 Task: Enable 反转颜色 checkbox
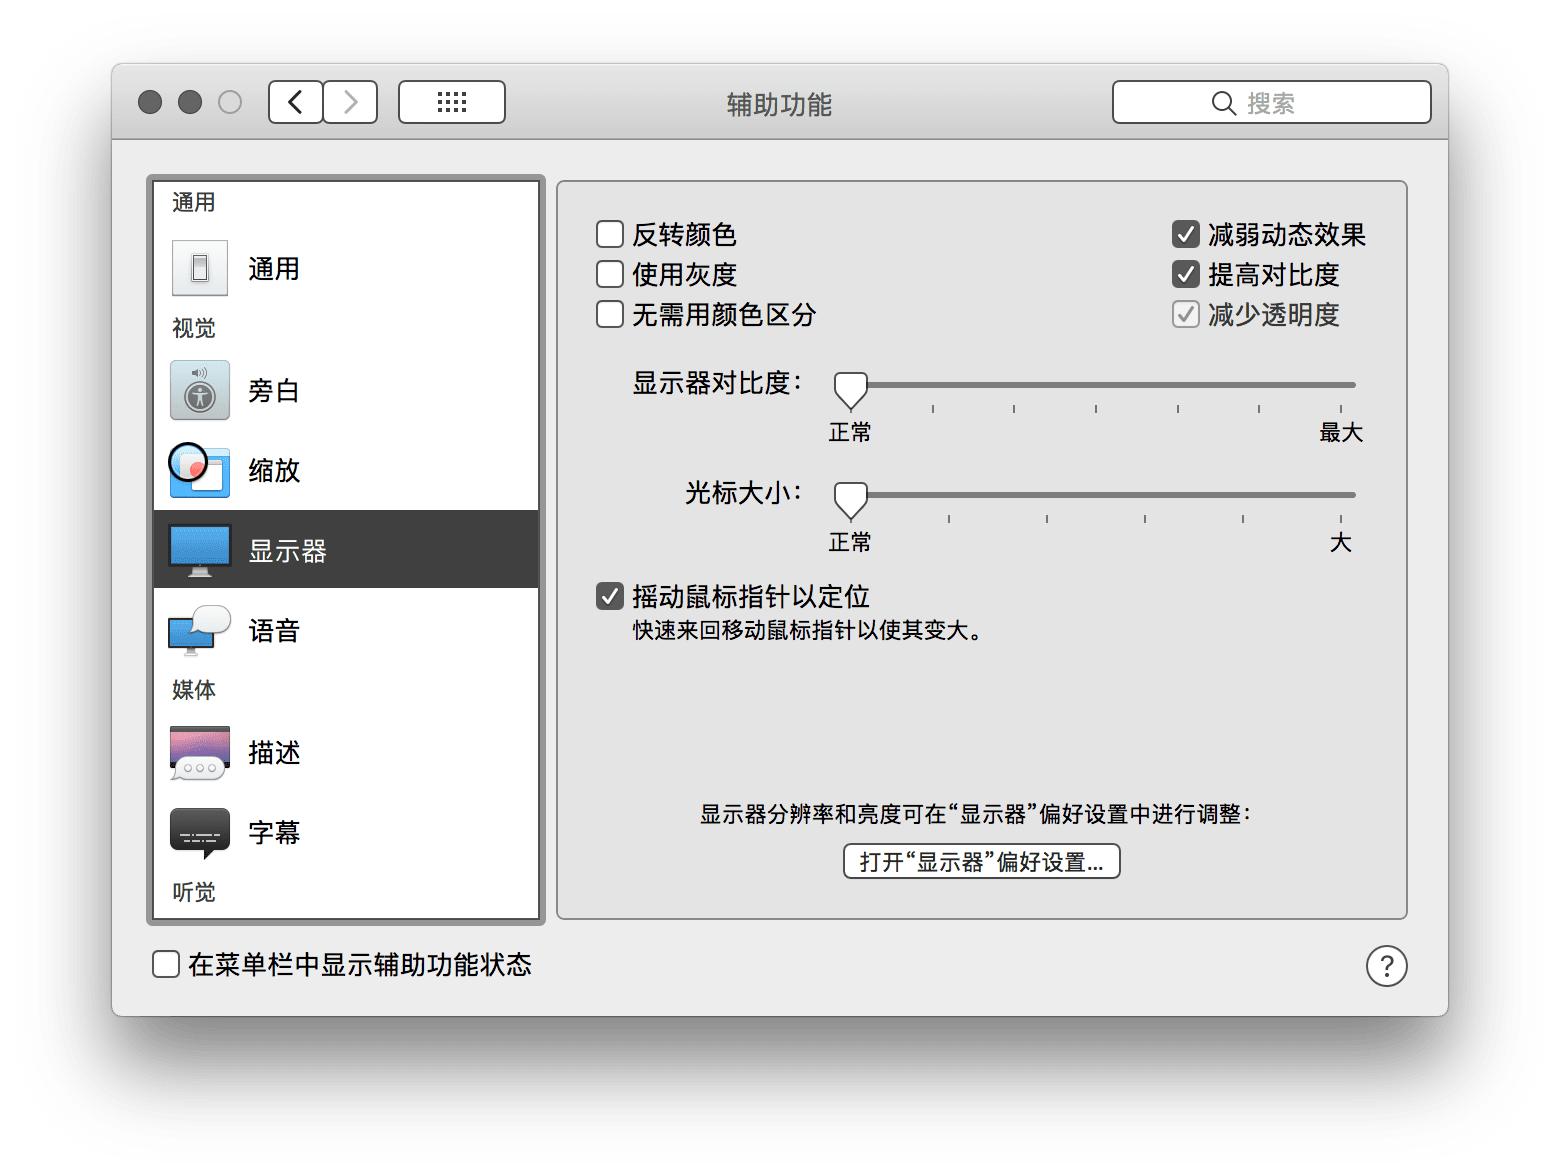point(610,234)
